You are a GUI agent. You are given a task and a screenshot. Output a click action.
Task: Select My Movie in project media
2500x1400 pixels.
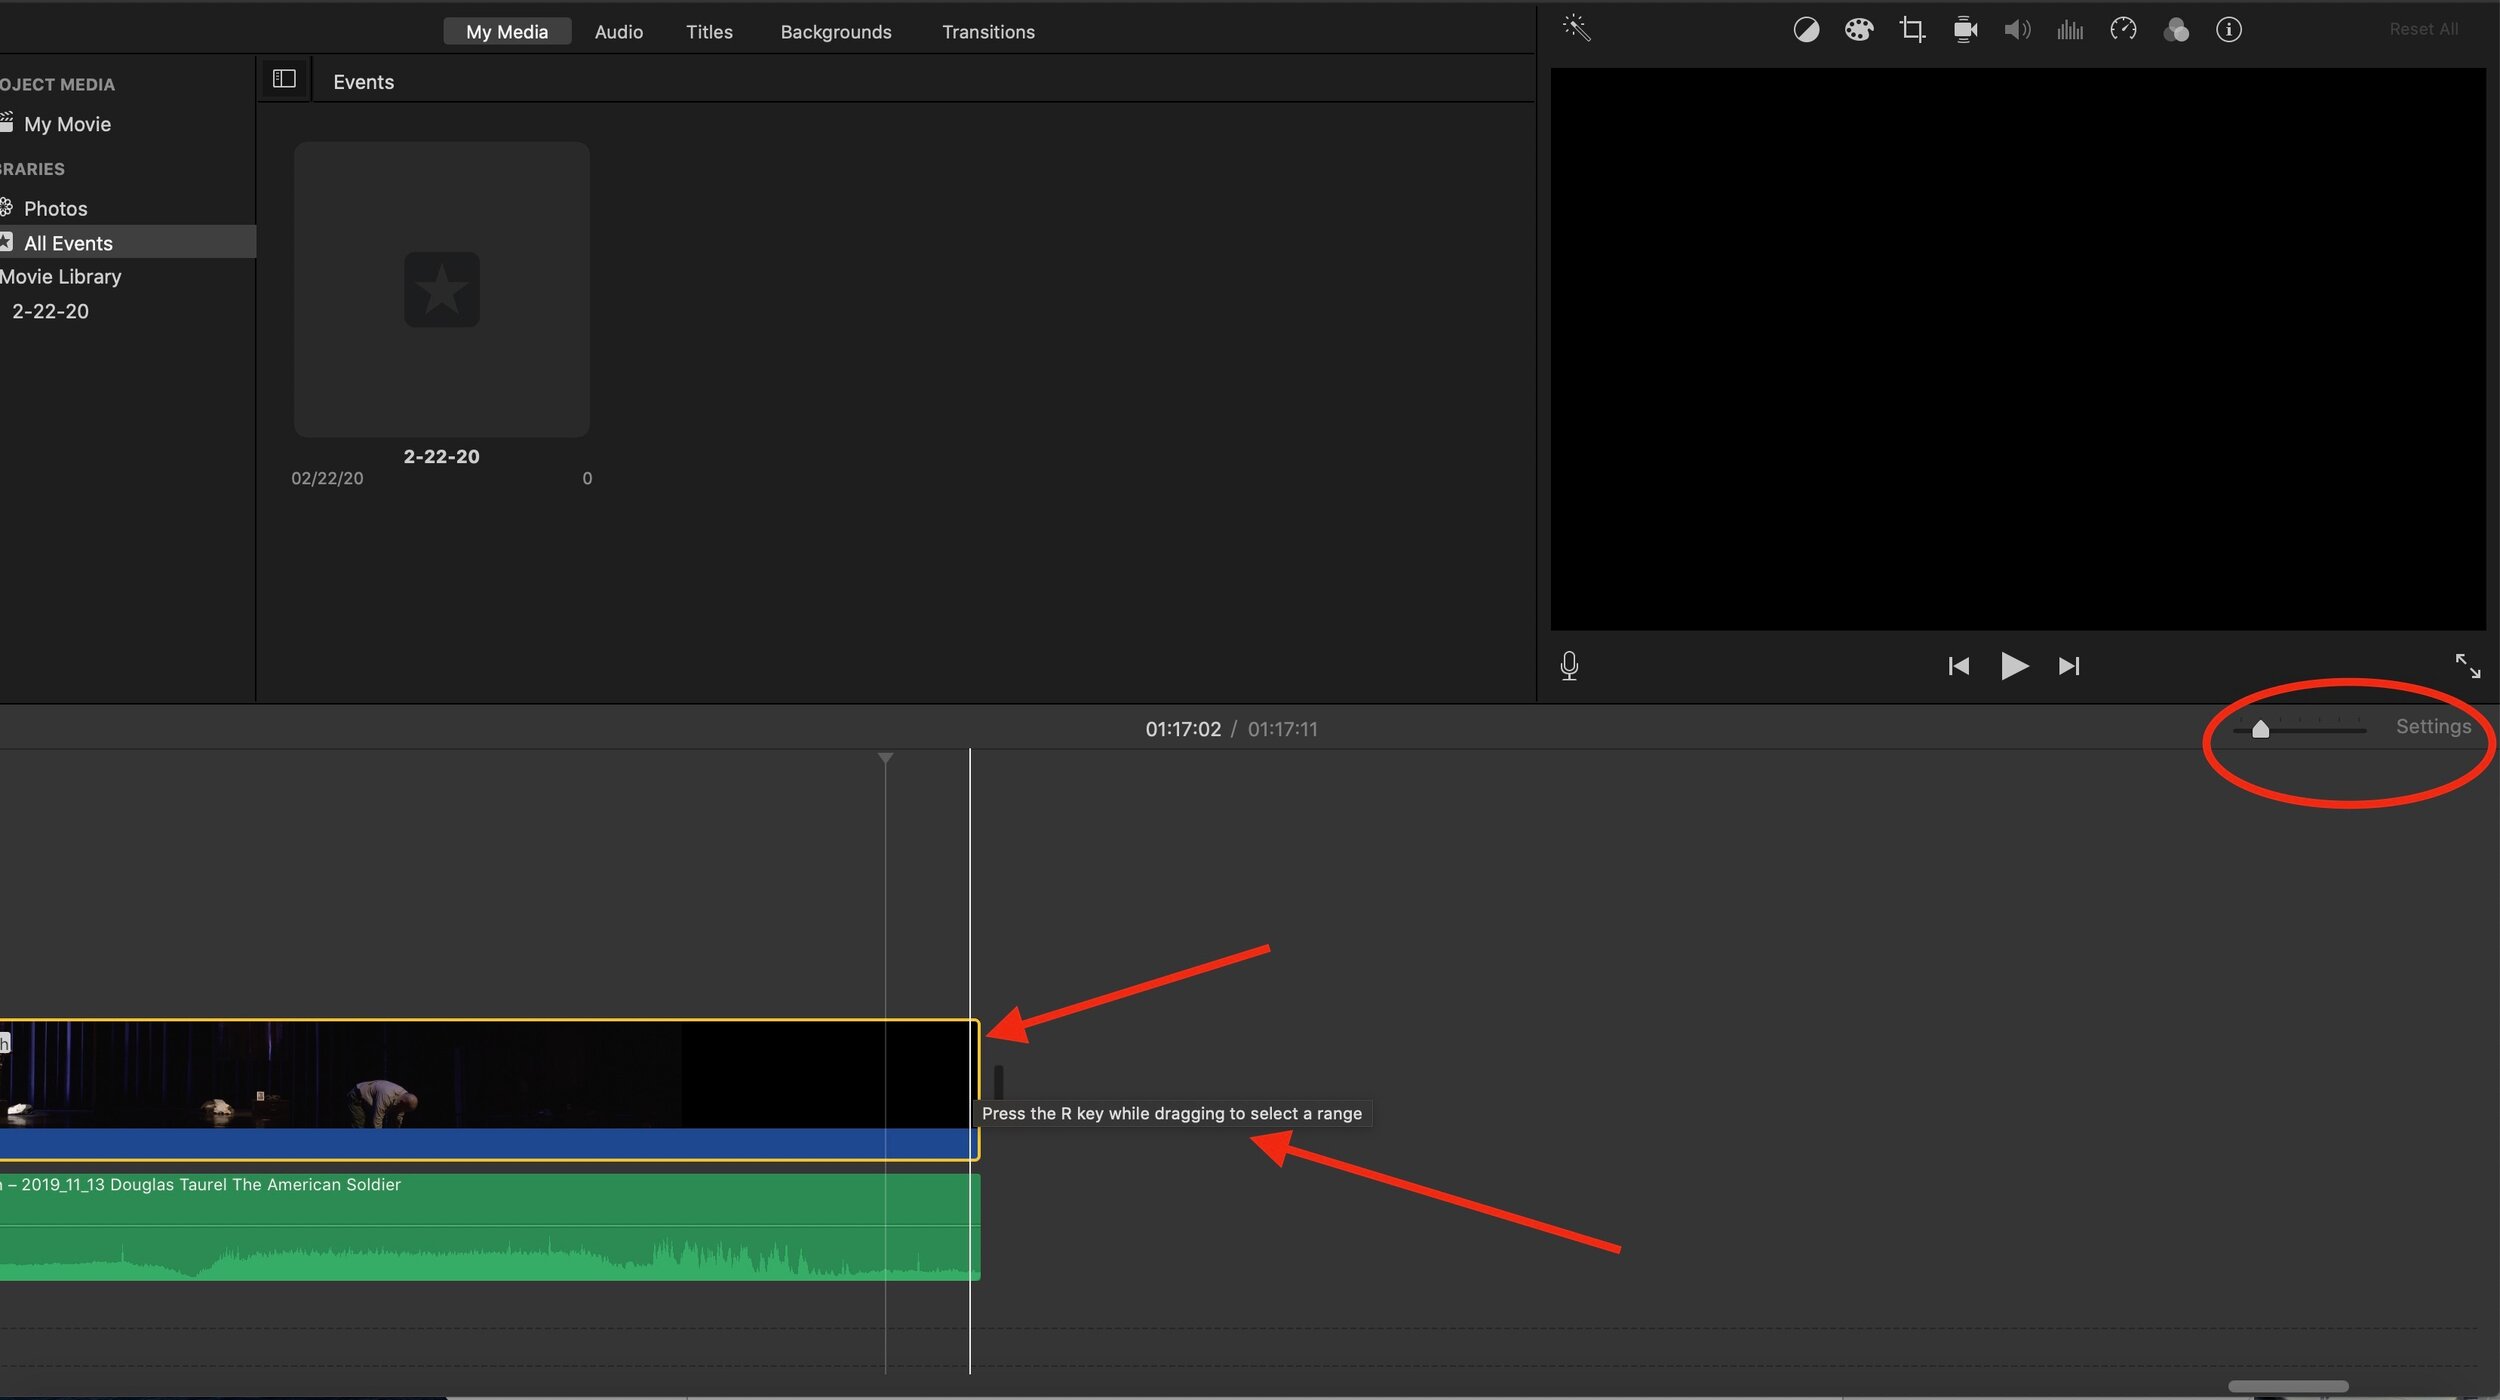(66, 124)
